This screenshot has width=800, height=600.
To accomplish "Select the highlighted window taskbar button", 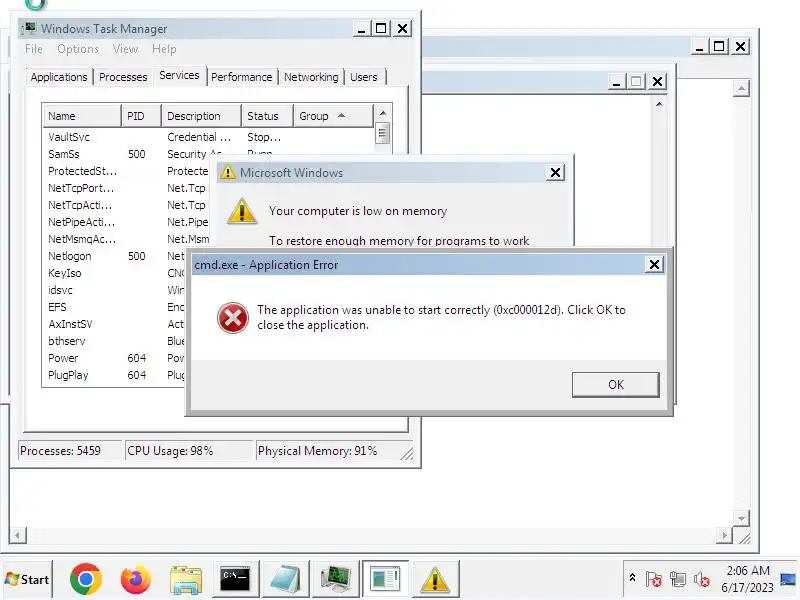I will (385, 579).
